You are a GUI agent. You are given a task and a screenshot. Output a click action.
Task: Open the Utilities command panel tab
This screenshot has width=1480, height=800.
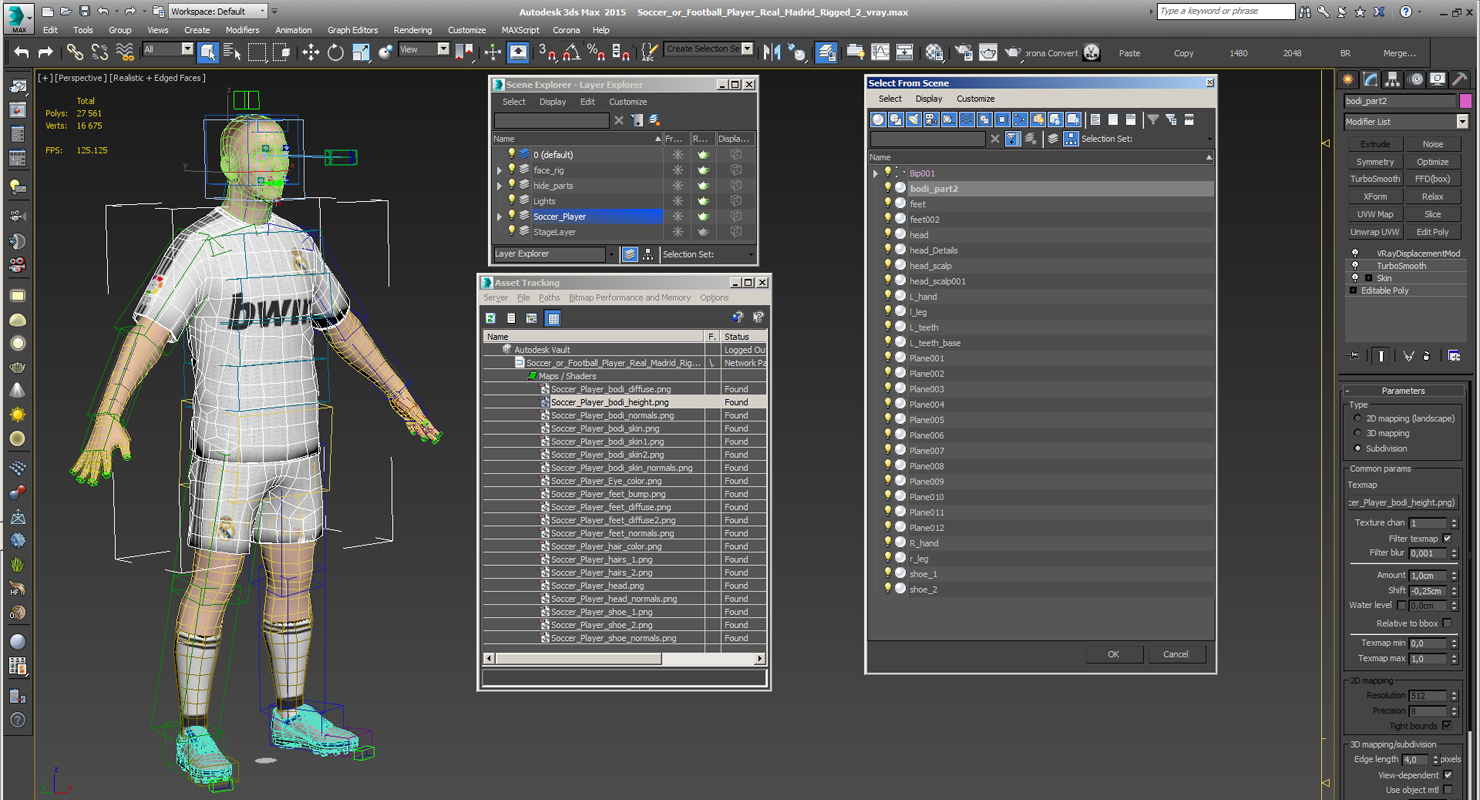pos(1460,79)
